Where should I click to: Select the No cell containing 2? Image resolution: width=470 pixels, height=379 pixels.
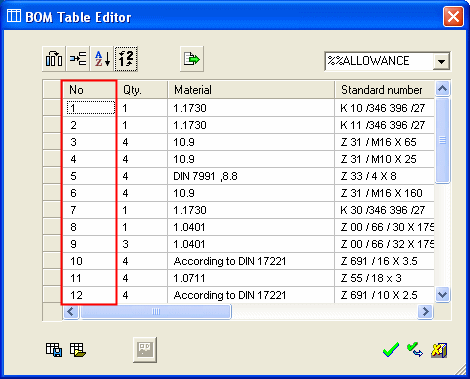90,125
